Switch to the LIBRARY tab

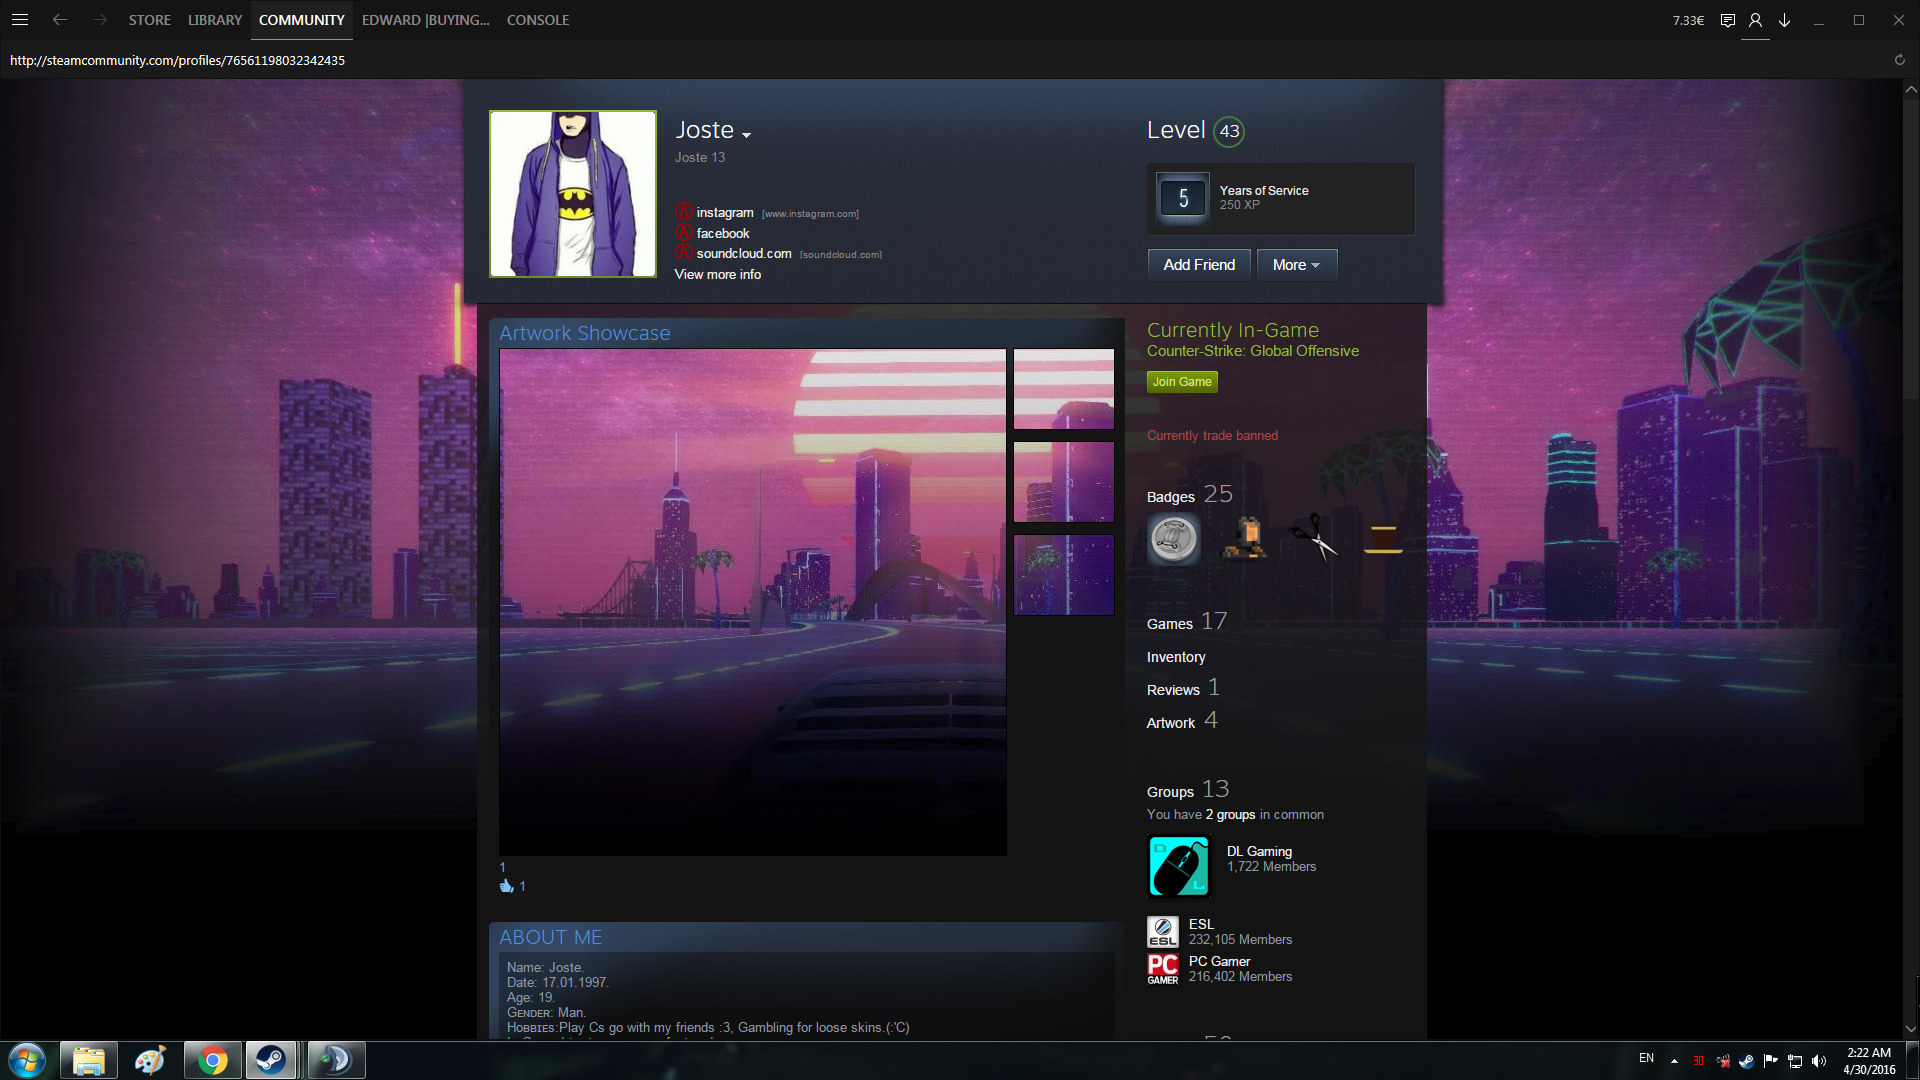(x=214, y=20)
